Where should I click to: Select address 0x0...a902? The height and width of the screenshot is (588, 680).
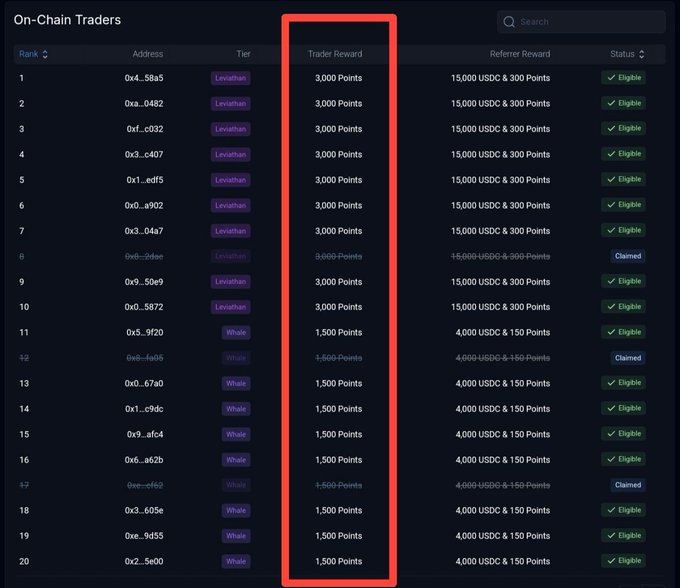pyautogui.click(x=144, y=206)
